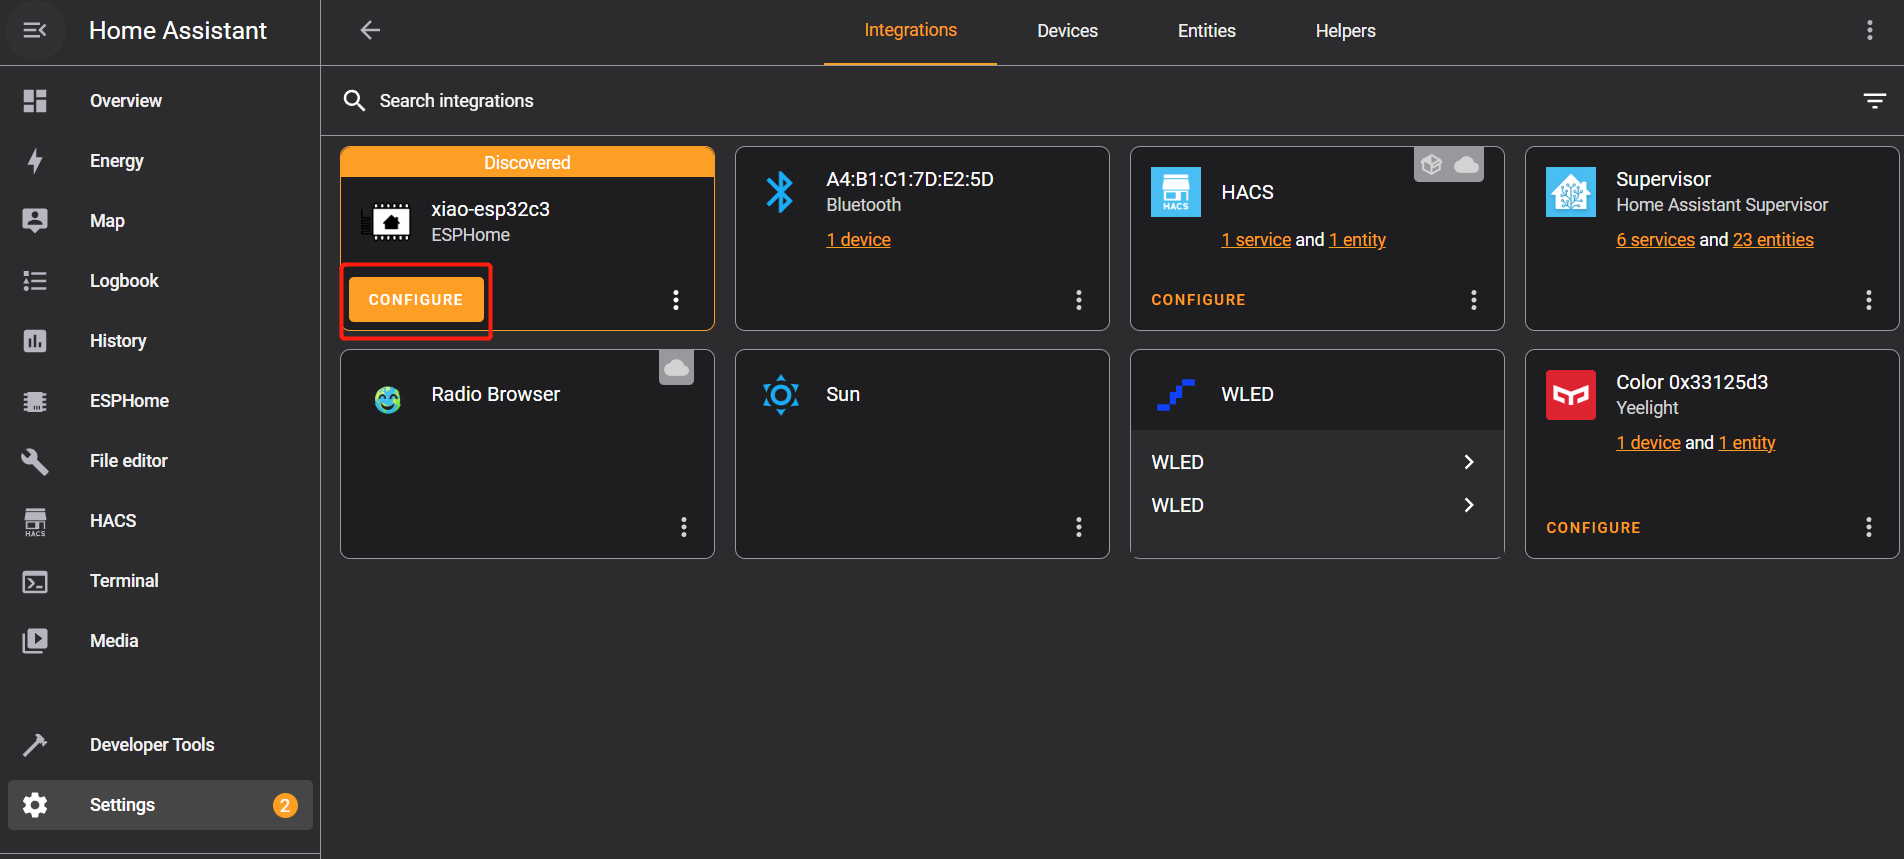Viewport: 1904px width, 859px height.
Task: Collapse the sidebar with the hamburger icon
Action: point(35,30)
